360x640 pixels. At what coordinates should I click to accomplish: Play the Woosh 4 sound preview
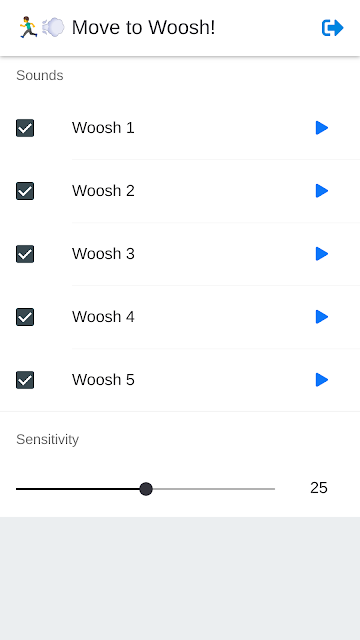pos(322,317)
